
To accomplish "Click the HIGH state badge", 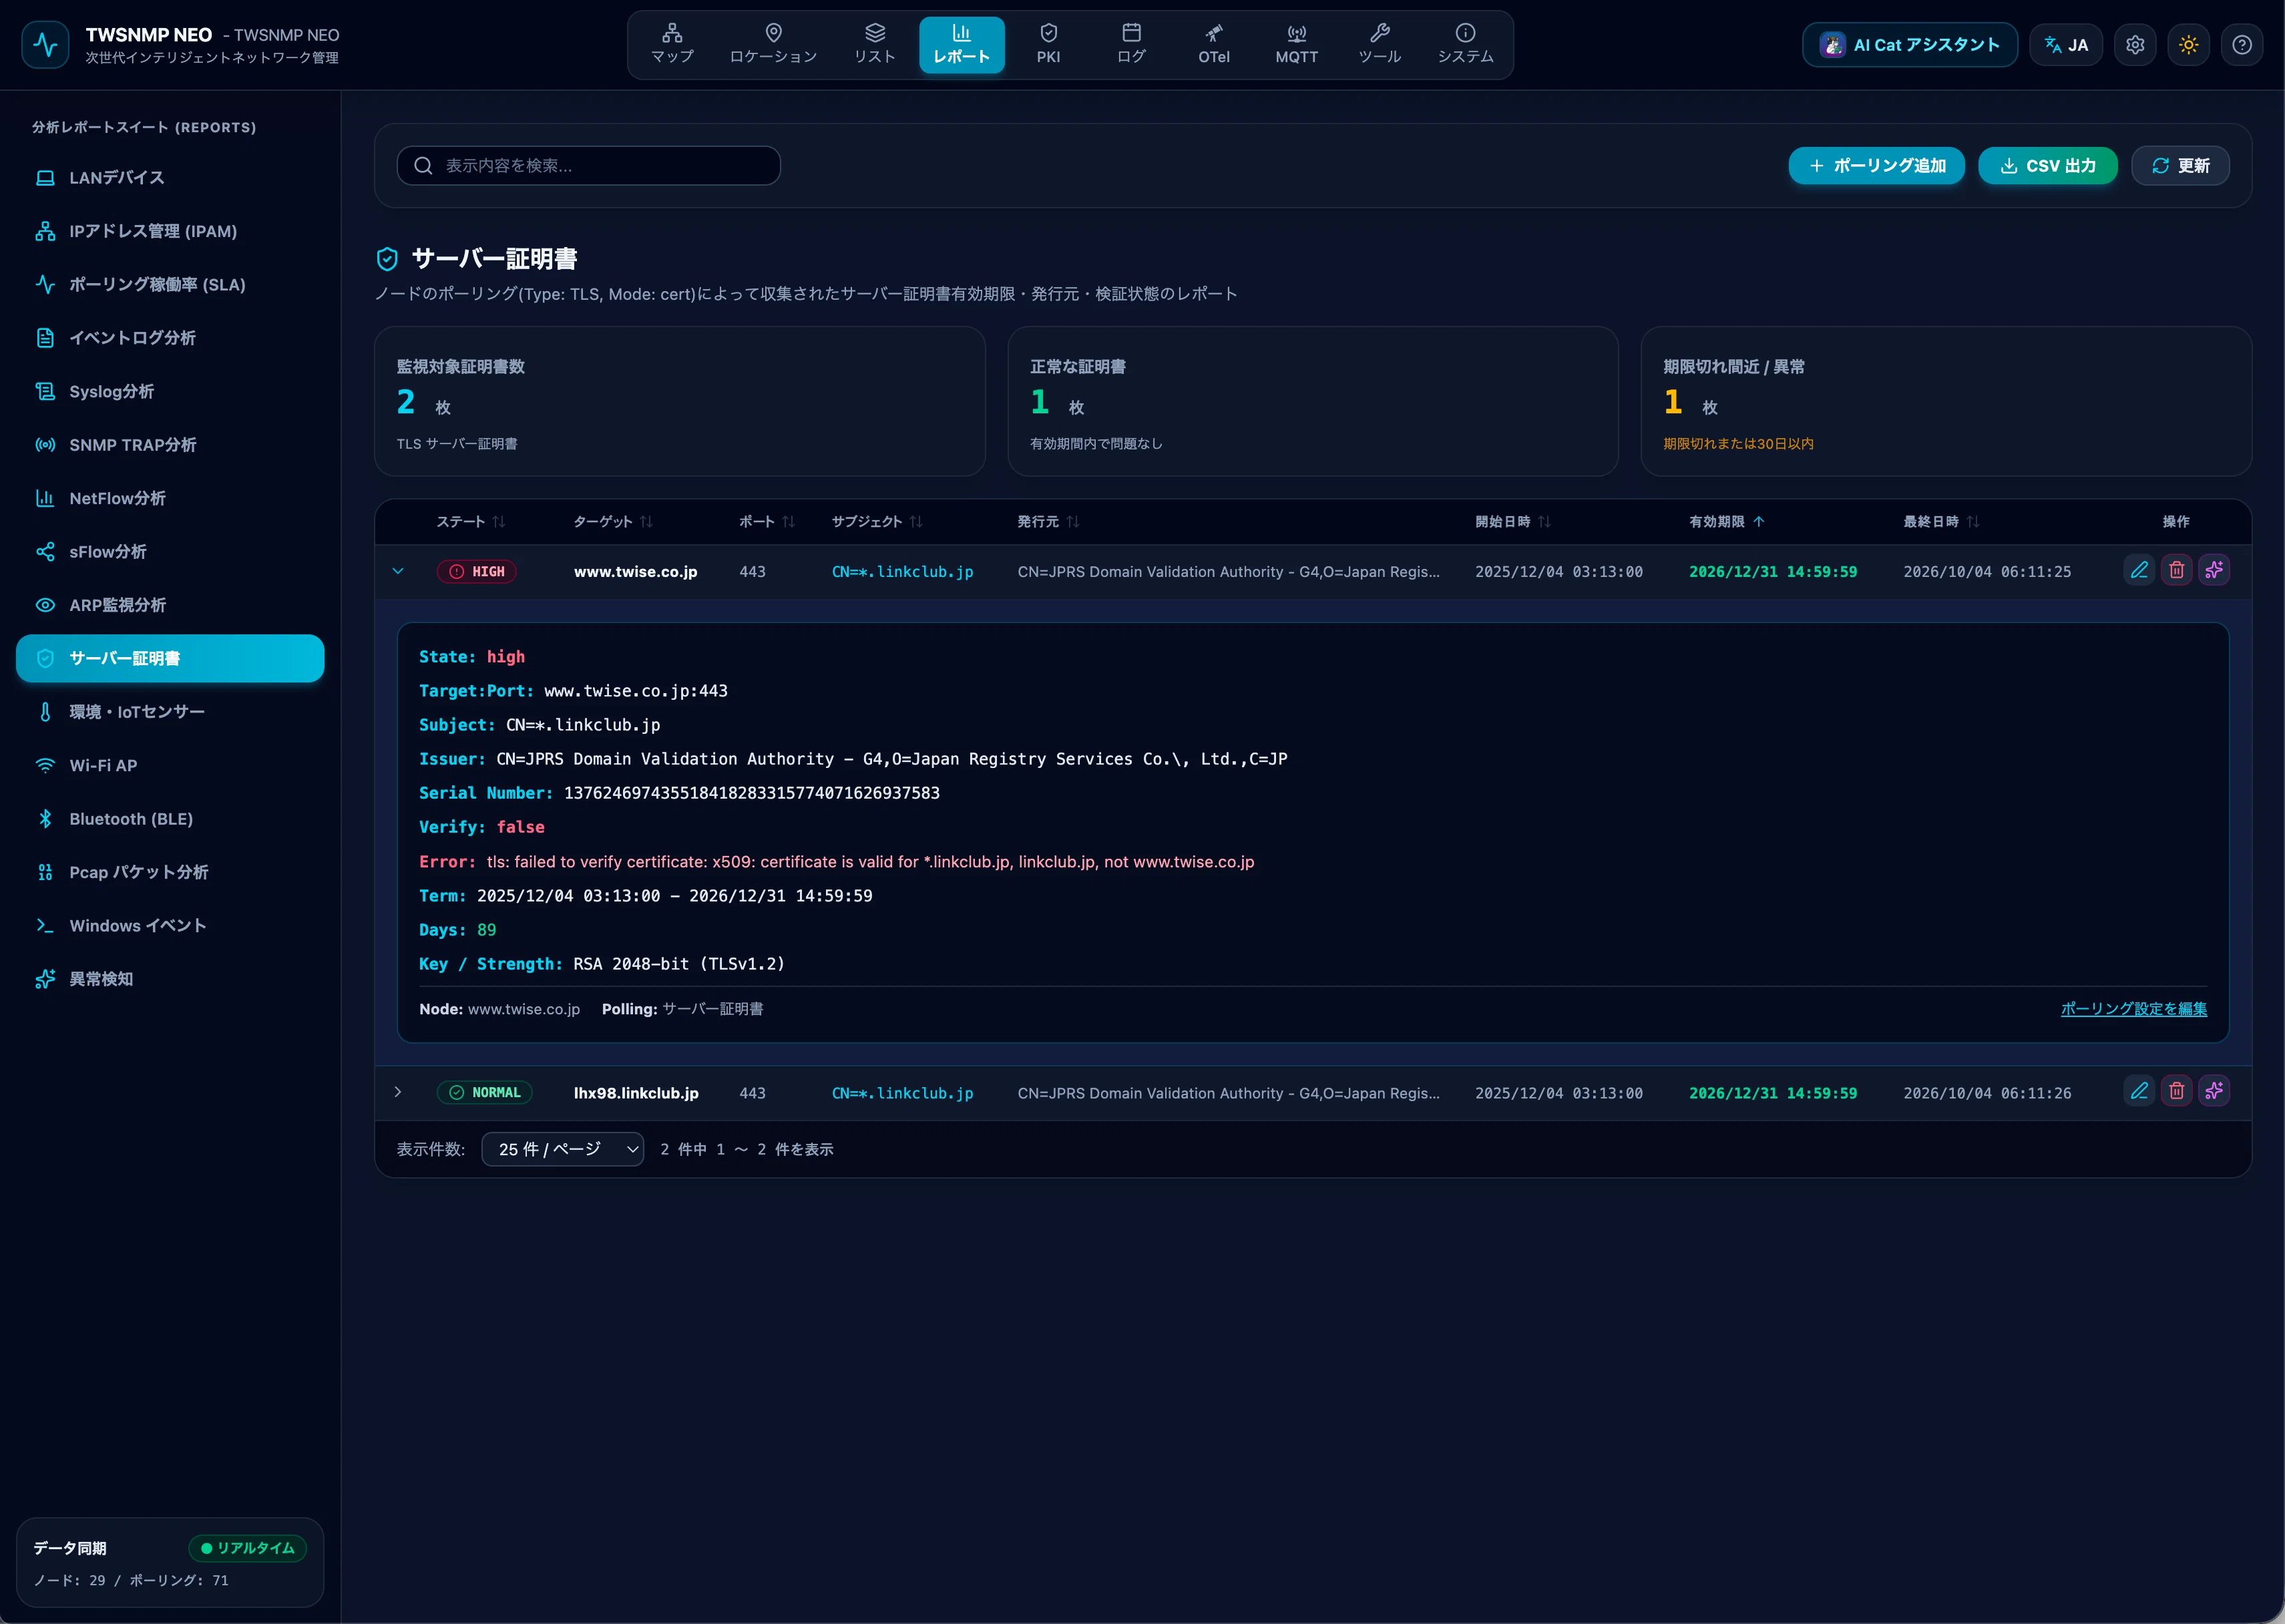I will click(x=477, y=572).
